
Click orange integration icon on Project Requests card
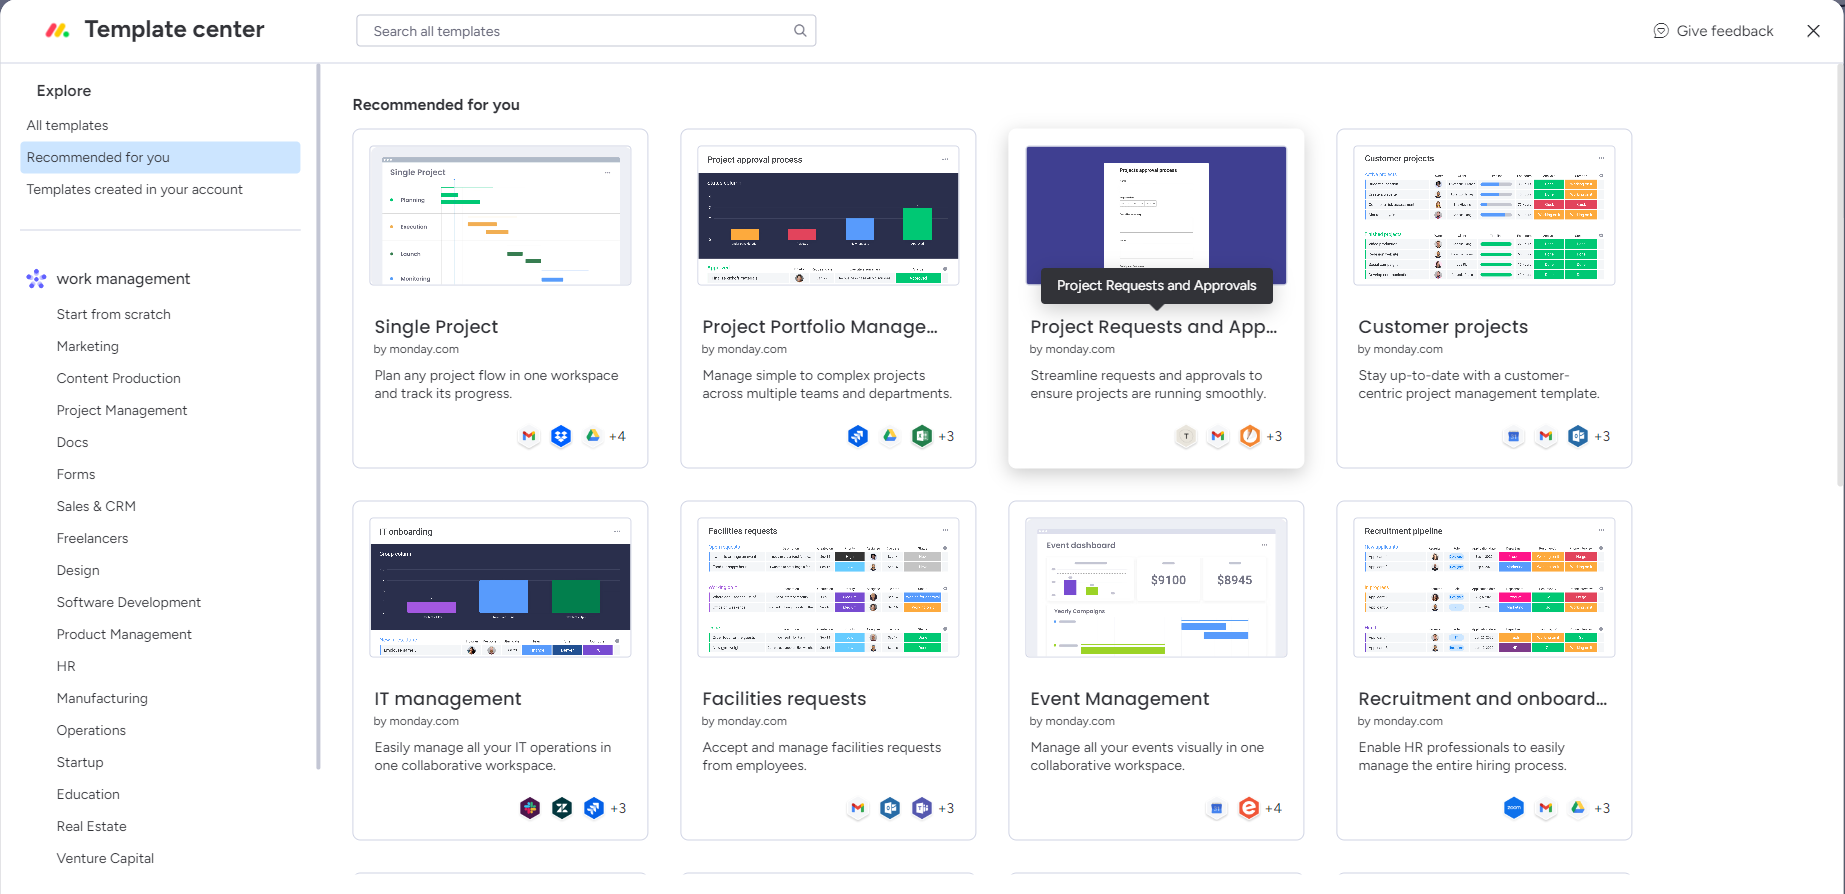point(1250,436)
